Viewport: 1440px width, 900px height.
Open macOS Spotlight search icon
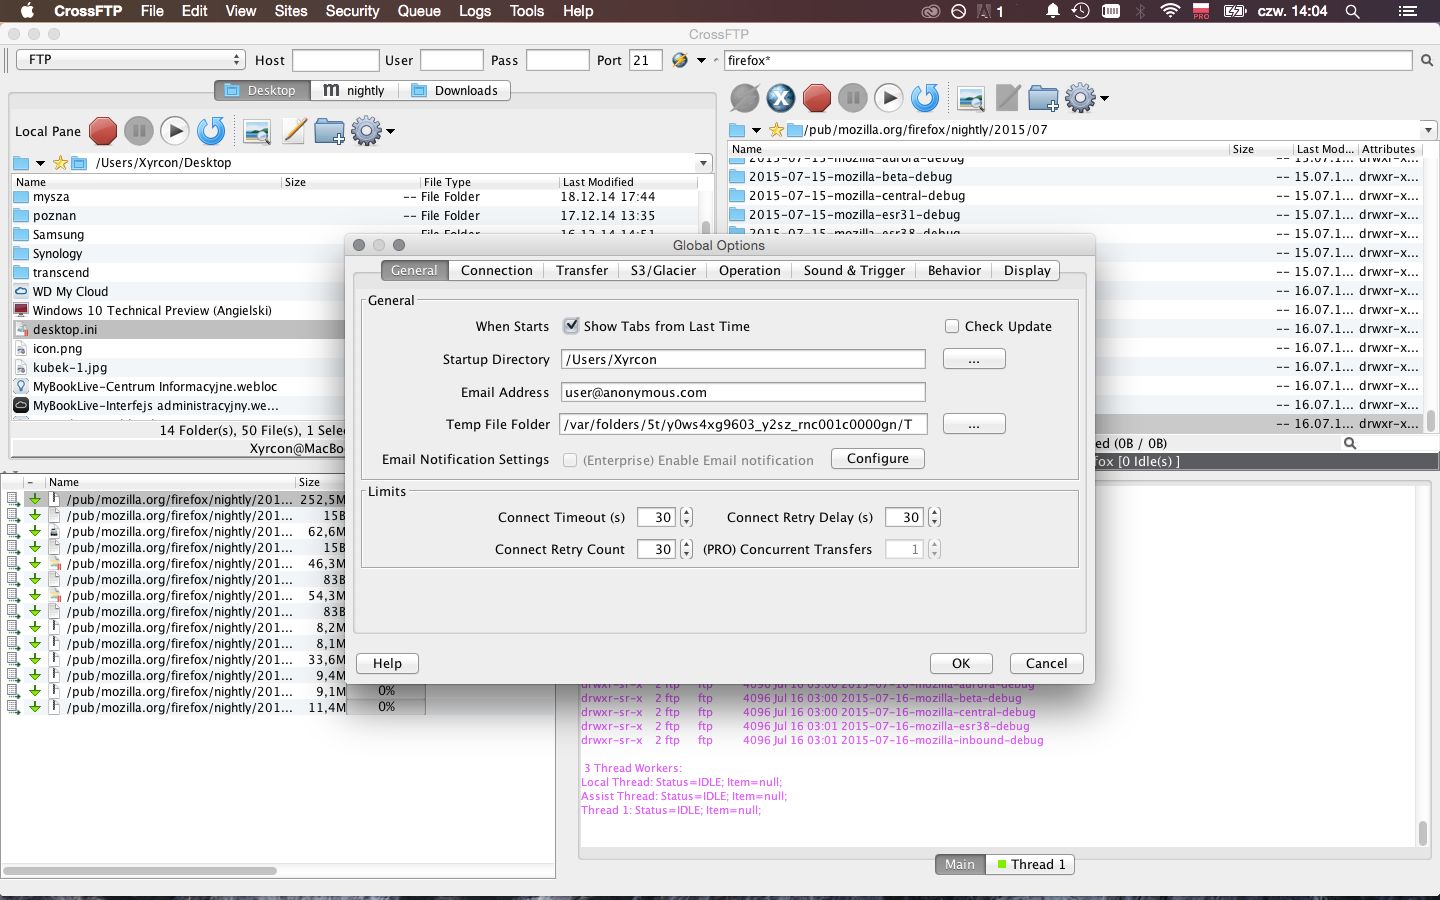tap(1352, 11)
